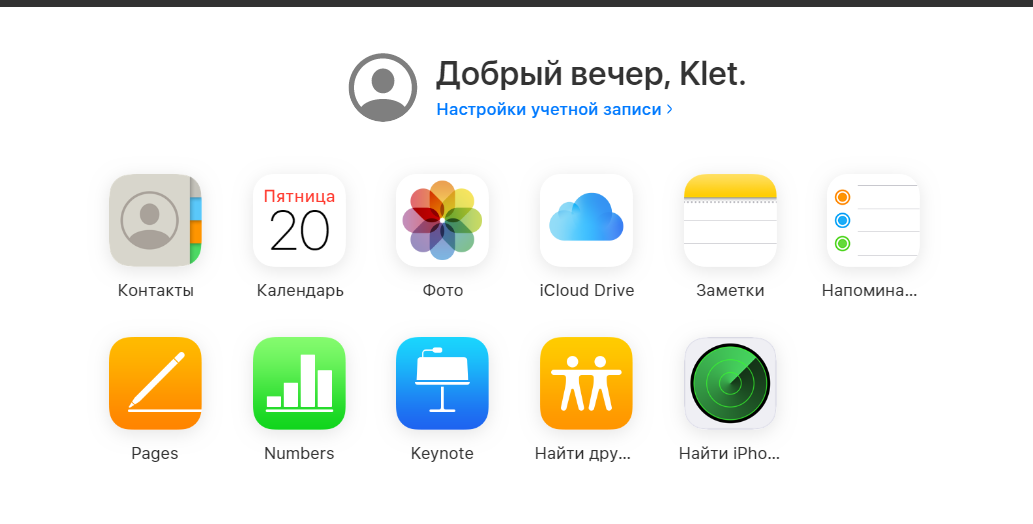Screen dimensions: 1033x524
Task: Open the blue Keynote podium icon
Action: [443, 384]
